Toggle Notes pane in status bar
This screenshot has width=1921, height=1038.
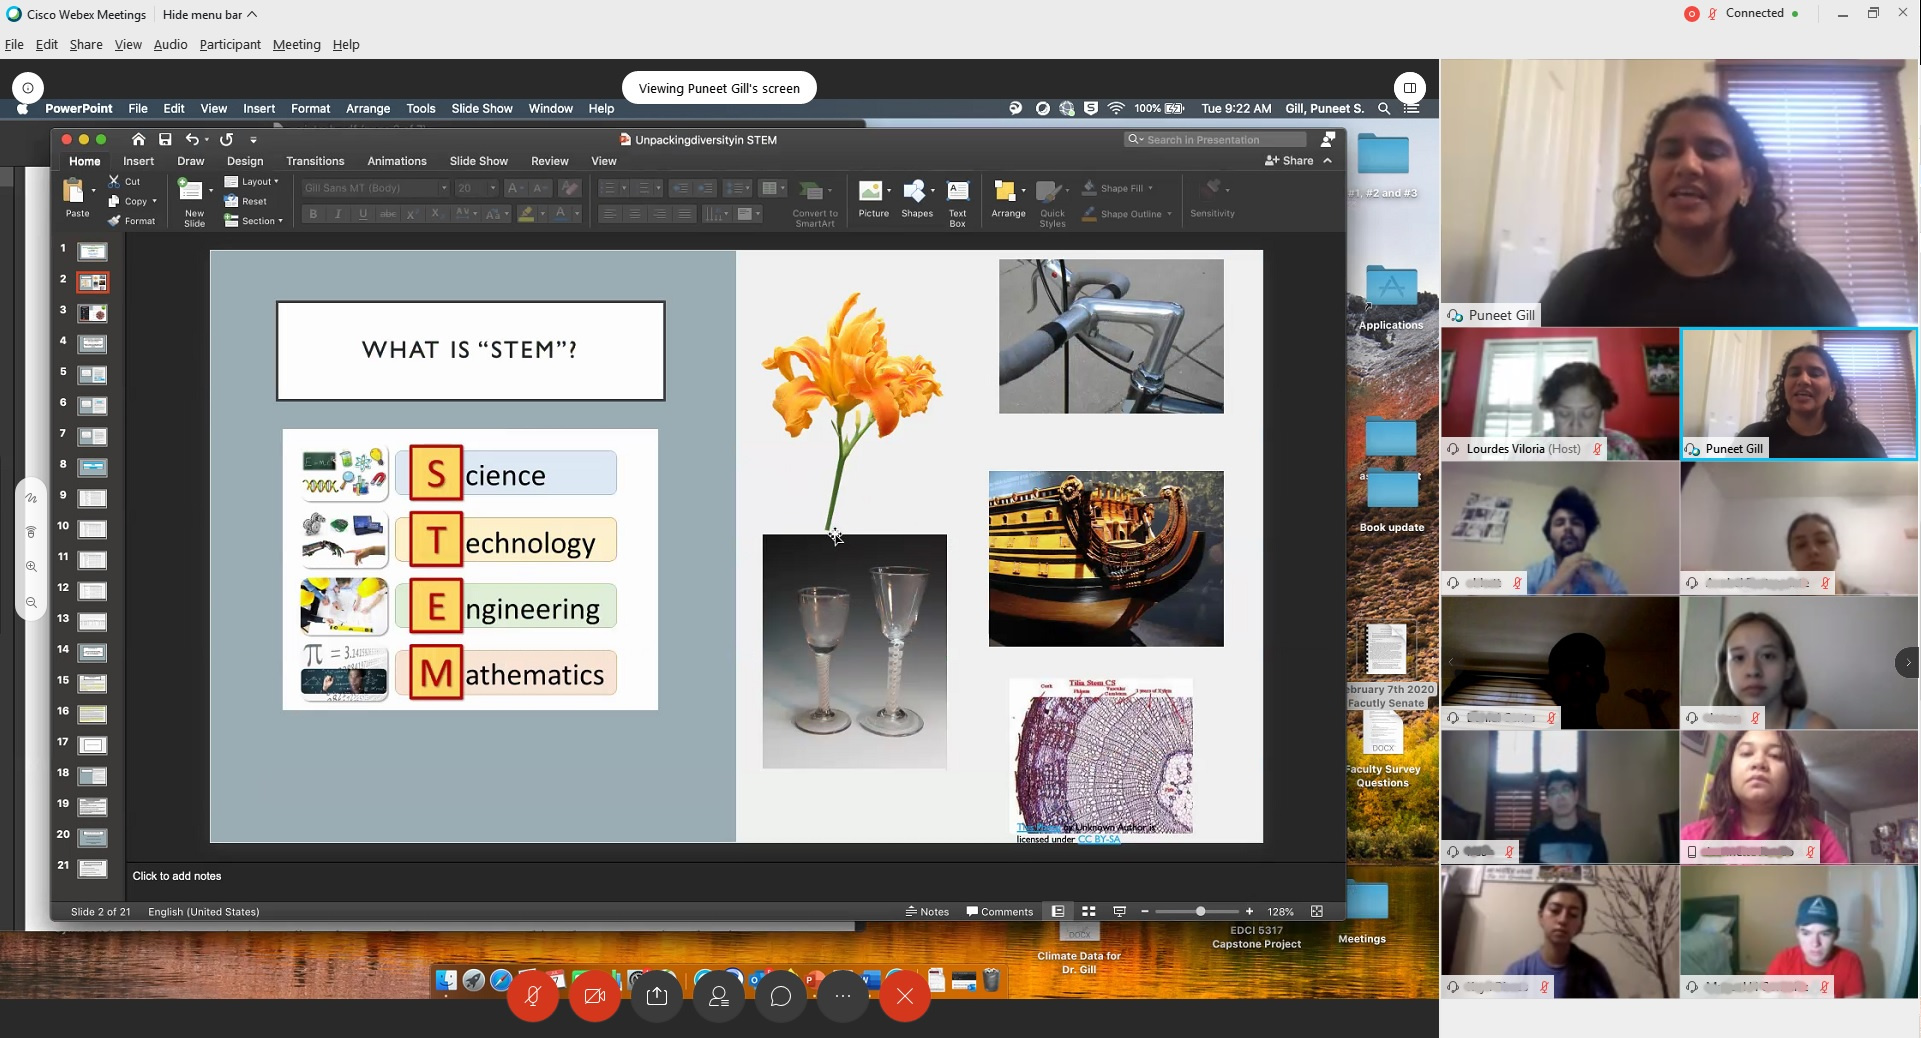click(927, 911)
